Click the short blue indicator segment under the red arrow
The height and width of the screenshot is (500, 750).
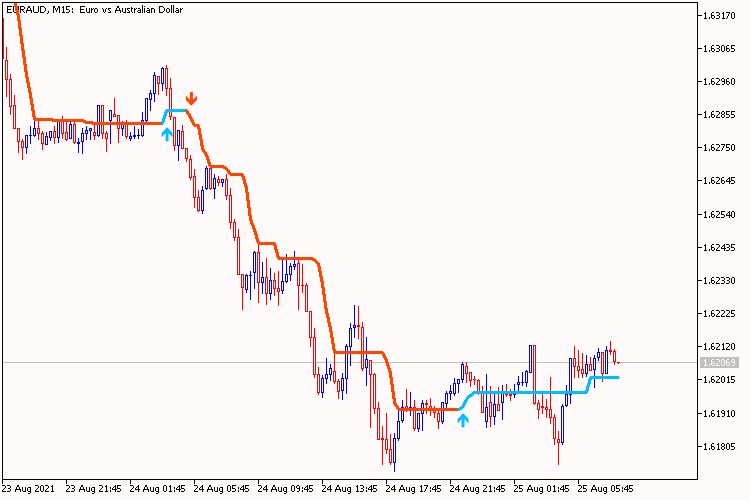point(176,111)
